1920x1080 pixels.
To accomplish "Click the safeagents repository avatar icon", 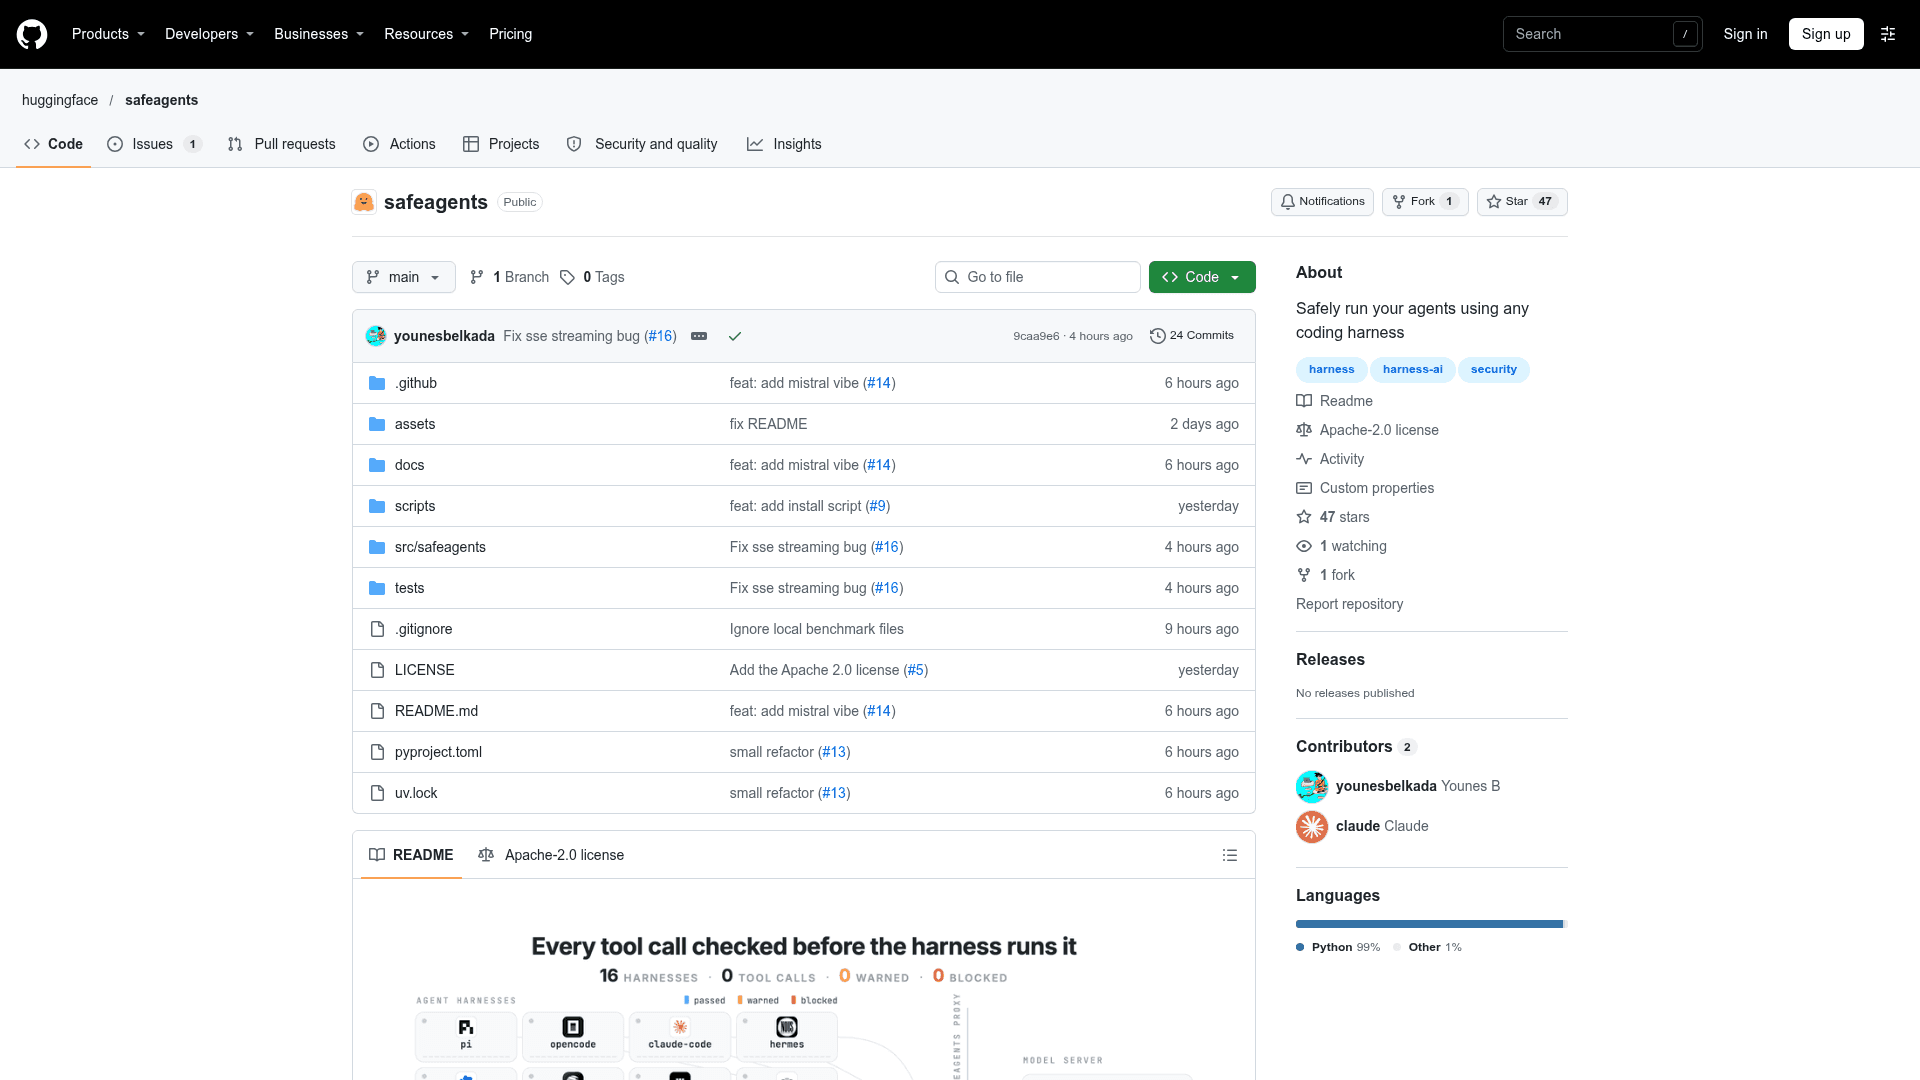I will pyautogui.click(x=364, y=202).
